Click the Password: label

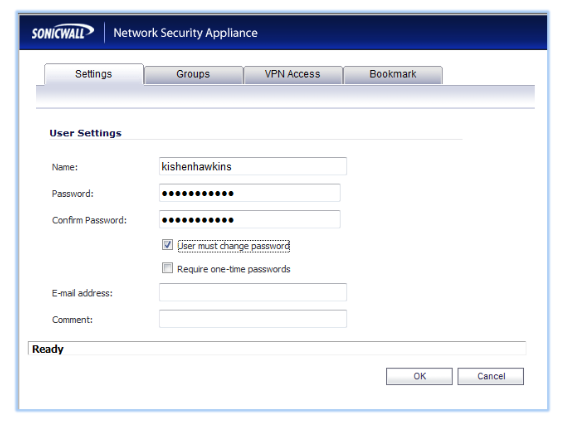click(73, 194)
